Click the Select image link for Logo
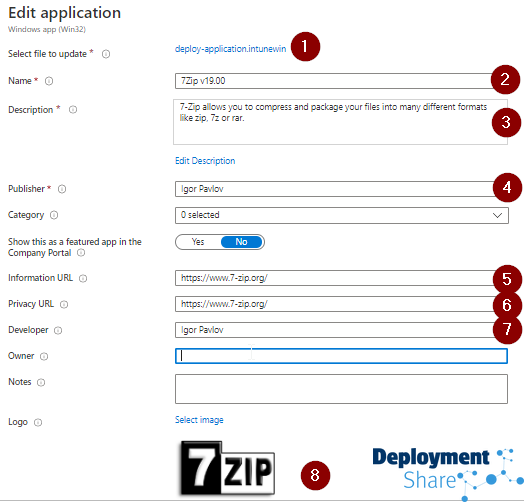The height and width of the screenshot is (502, 524). [199, 420]
